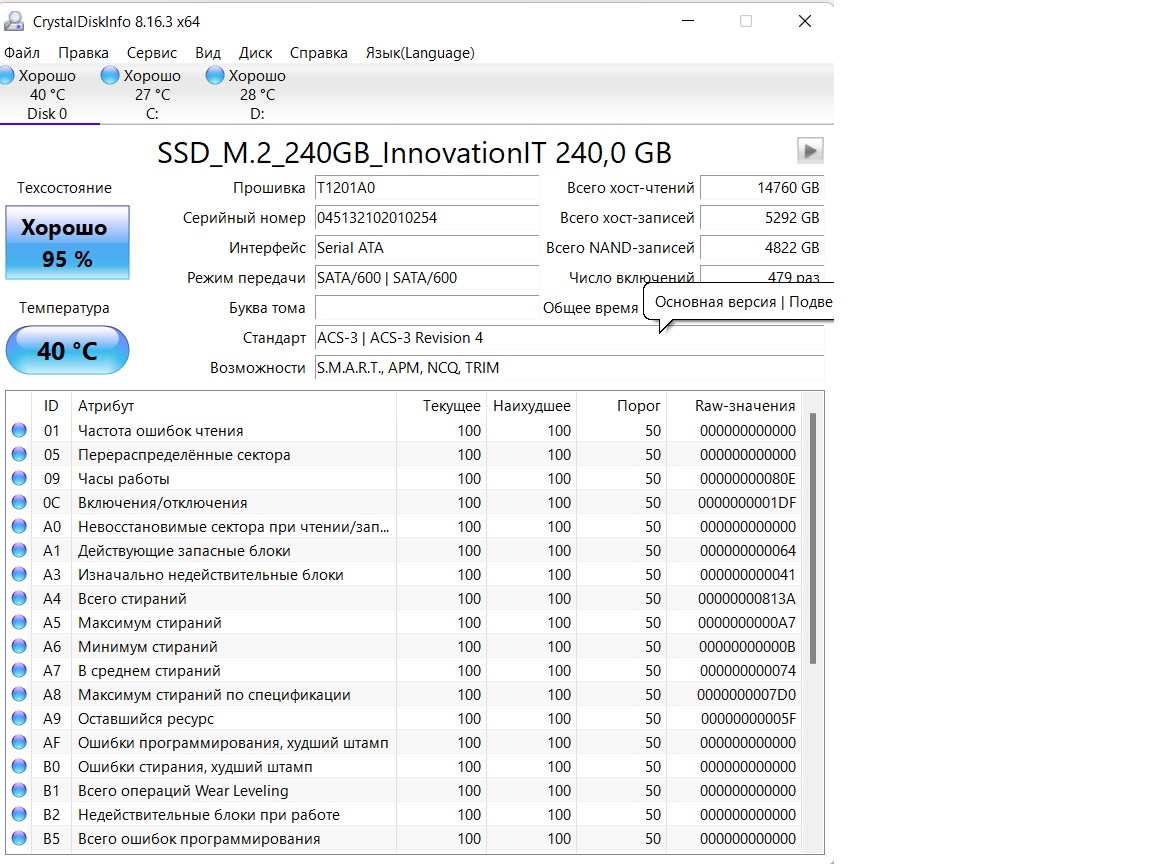This screenshot has height=864, width=1152.
Task: Click the Стандарт field ACS-3 Revision 4
Action: (x=569, y=338)
